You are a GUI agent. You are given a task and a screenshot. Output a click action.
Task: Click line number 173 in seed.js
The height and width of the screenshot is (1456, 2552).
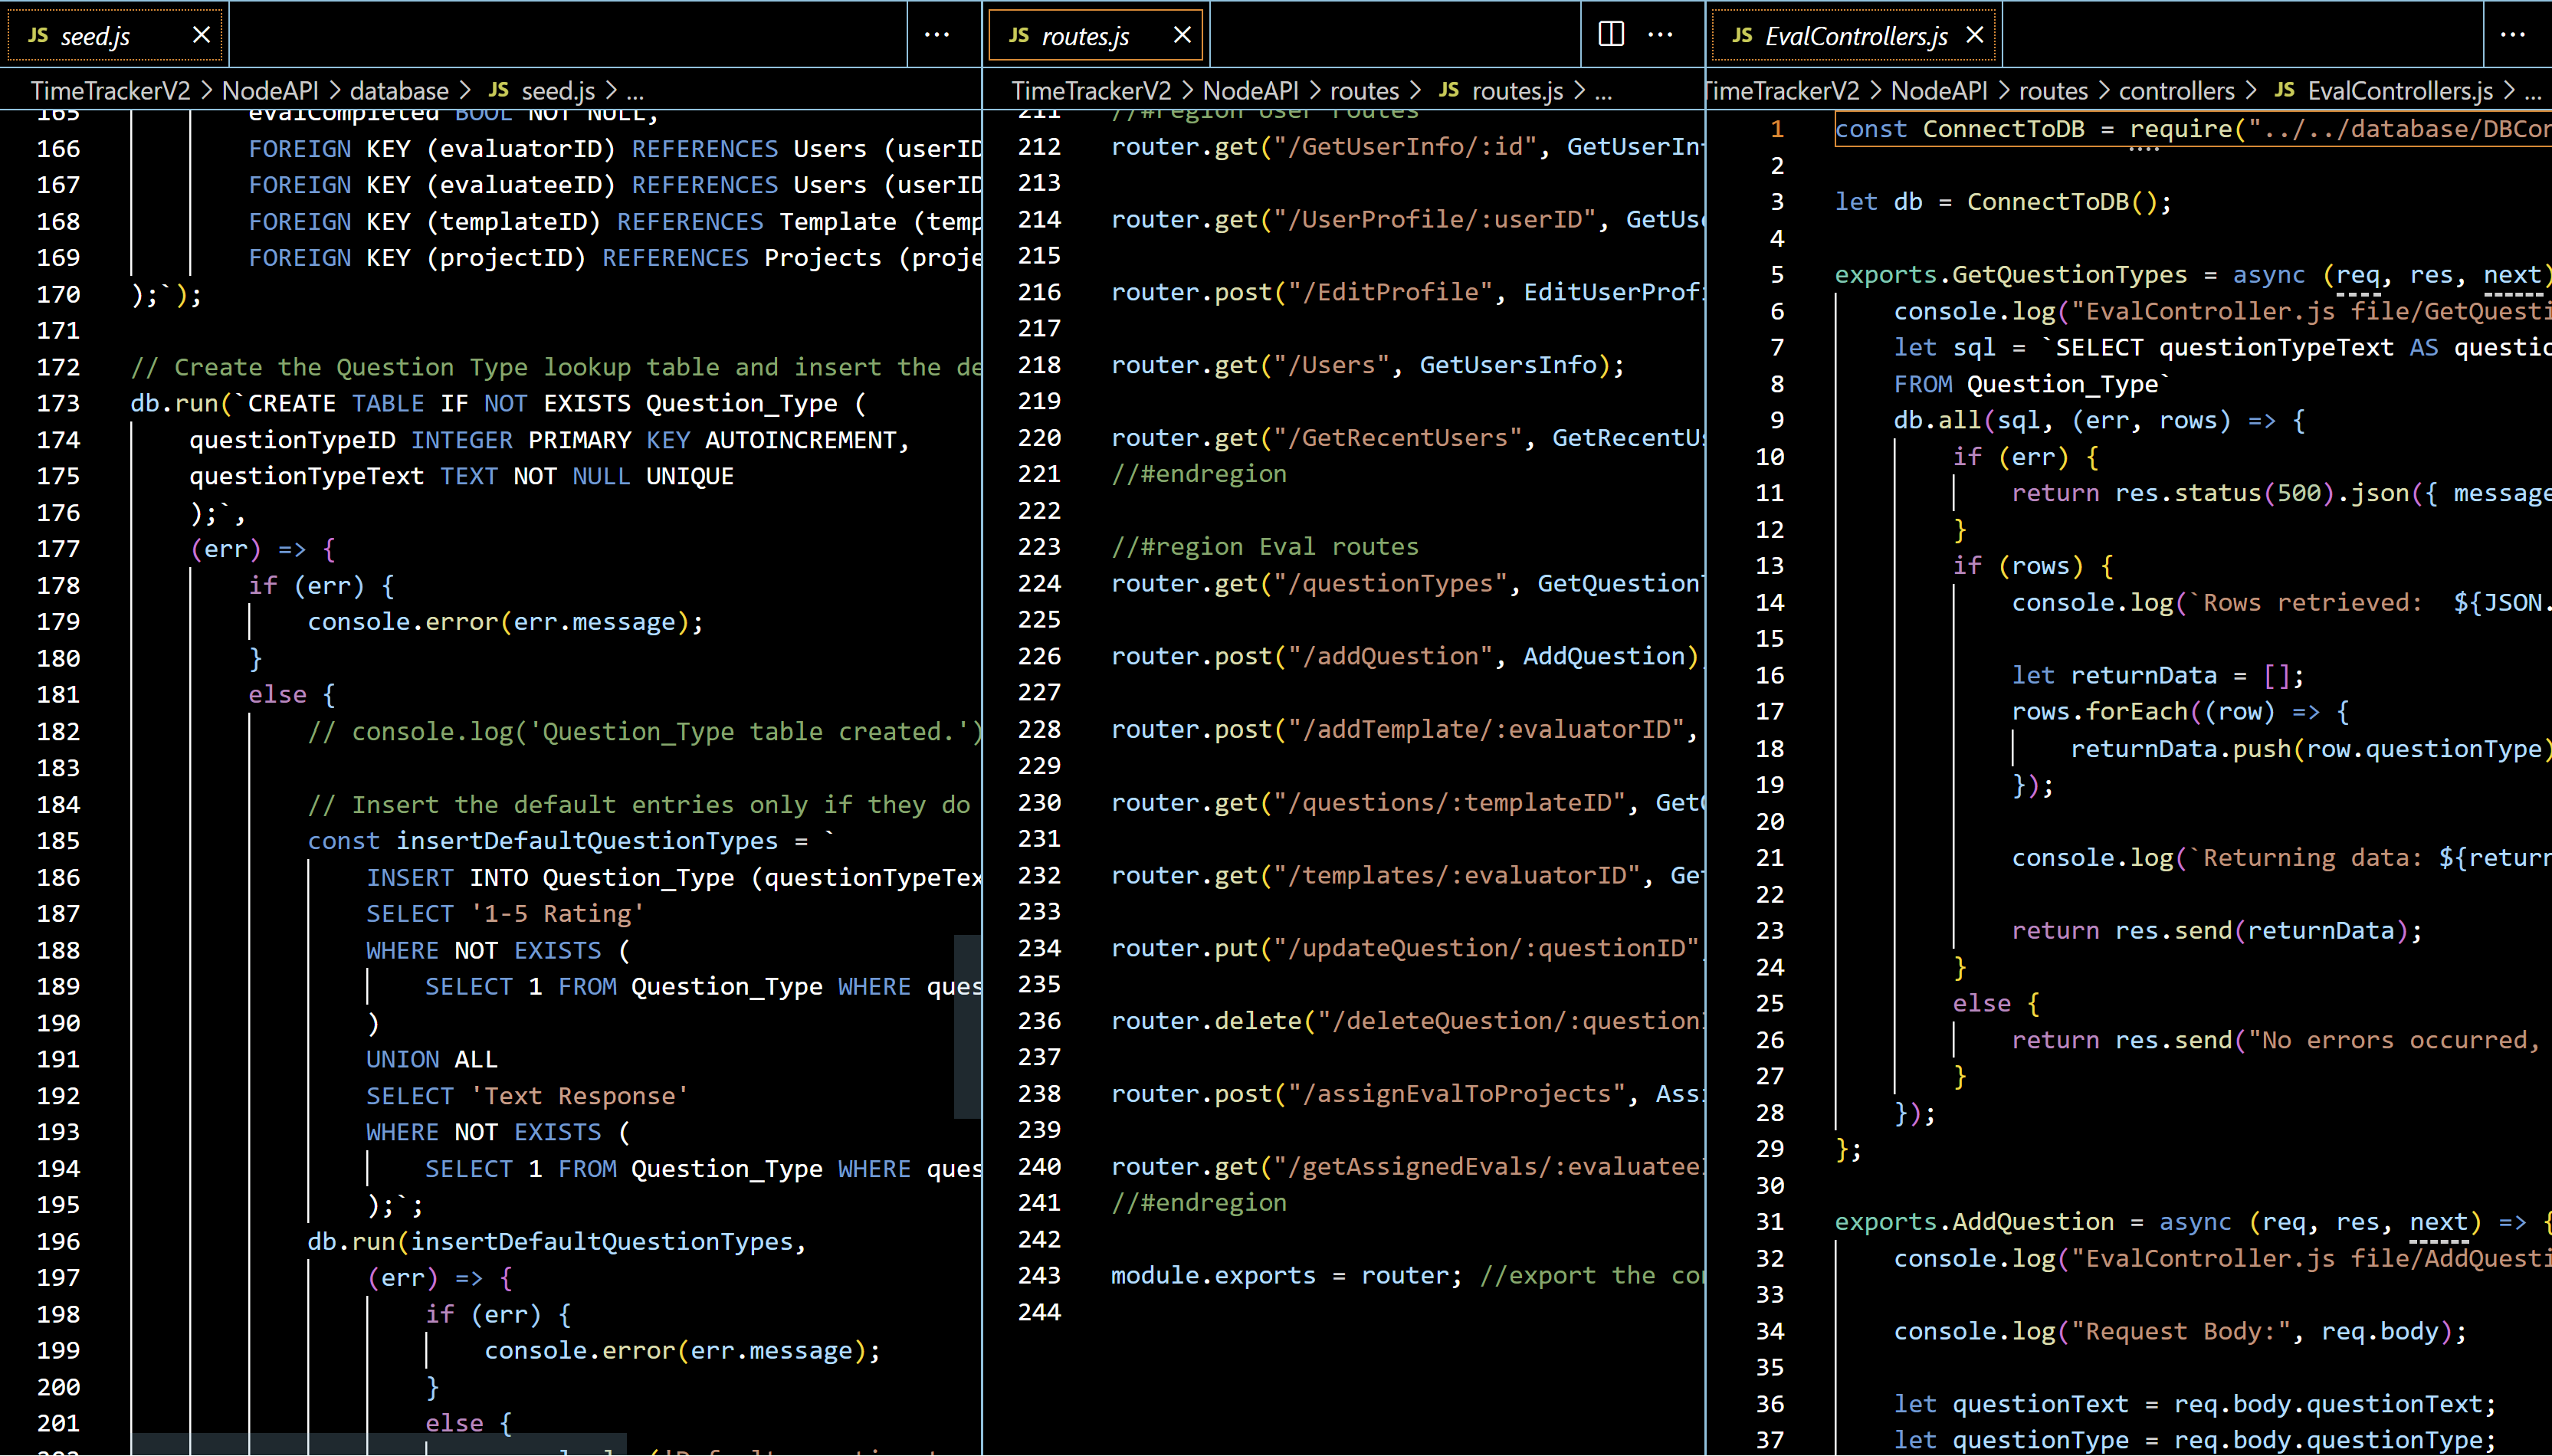58,403
